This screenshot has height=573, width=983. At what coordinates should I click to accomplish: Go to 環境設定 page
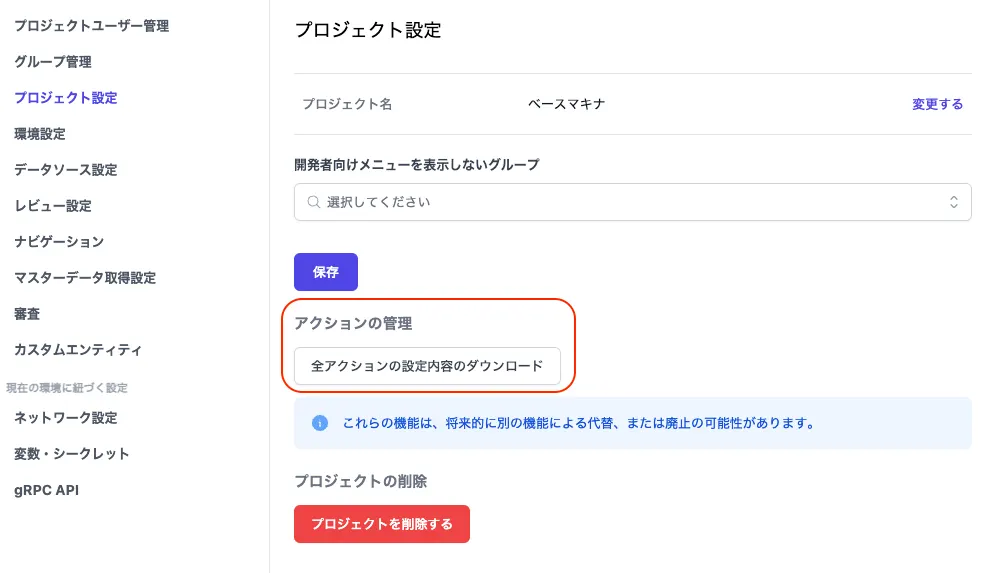click(39, 134)
